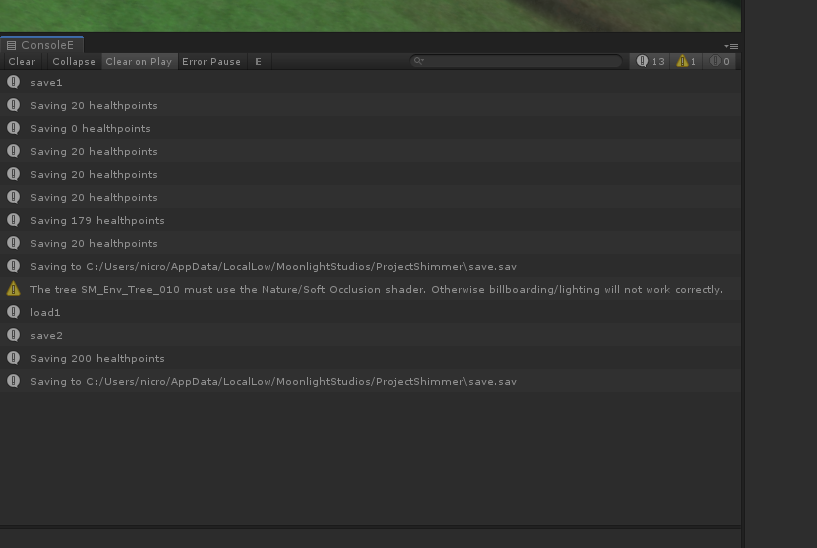Open the console panel options menu
Viewport: 817px width, 548px height.
click(x=731, y=46)
